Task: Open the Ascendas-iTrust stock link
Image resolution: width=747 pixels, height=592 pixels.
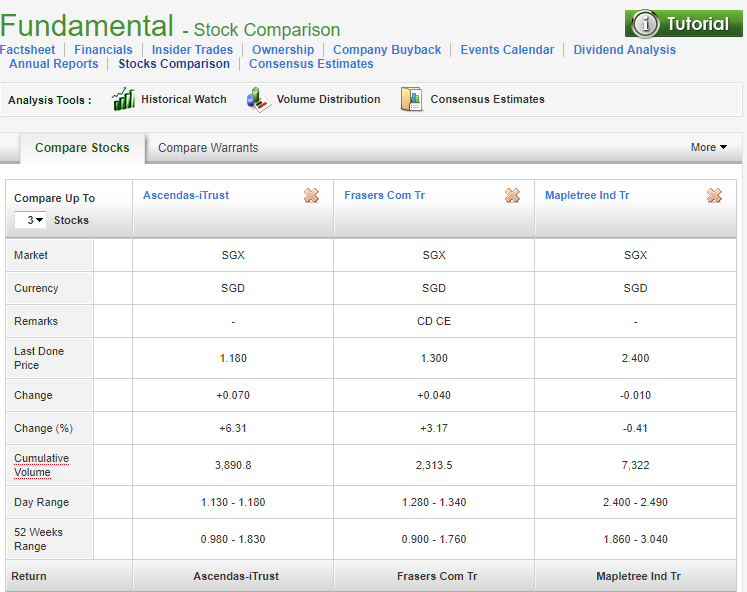Action: pos(186,195)
